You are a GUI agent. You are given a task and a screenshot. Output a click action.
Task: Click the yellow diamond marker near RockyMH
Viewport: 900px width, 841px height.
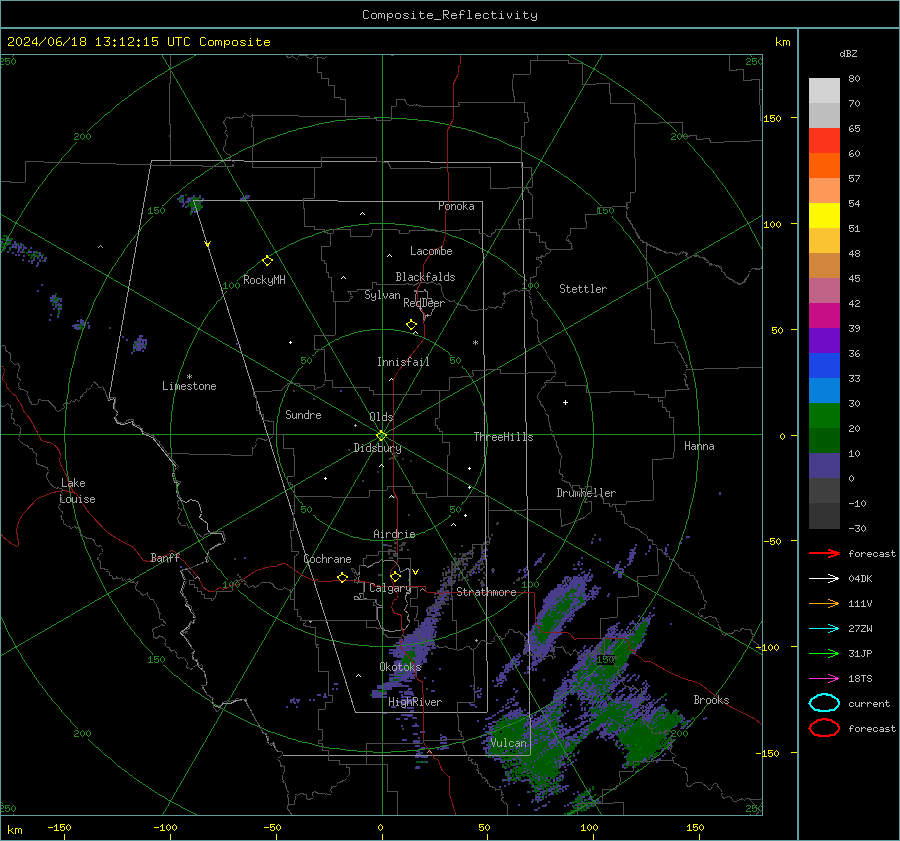pos(267,261)
